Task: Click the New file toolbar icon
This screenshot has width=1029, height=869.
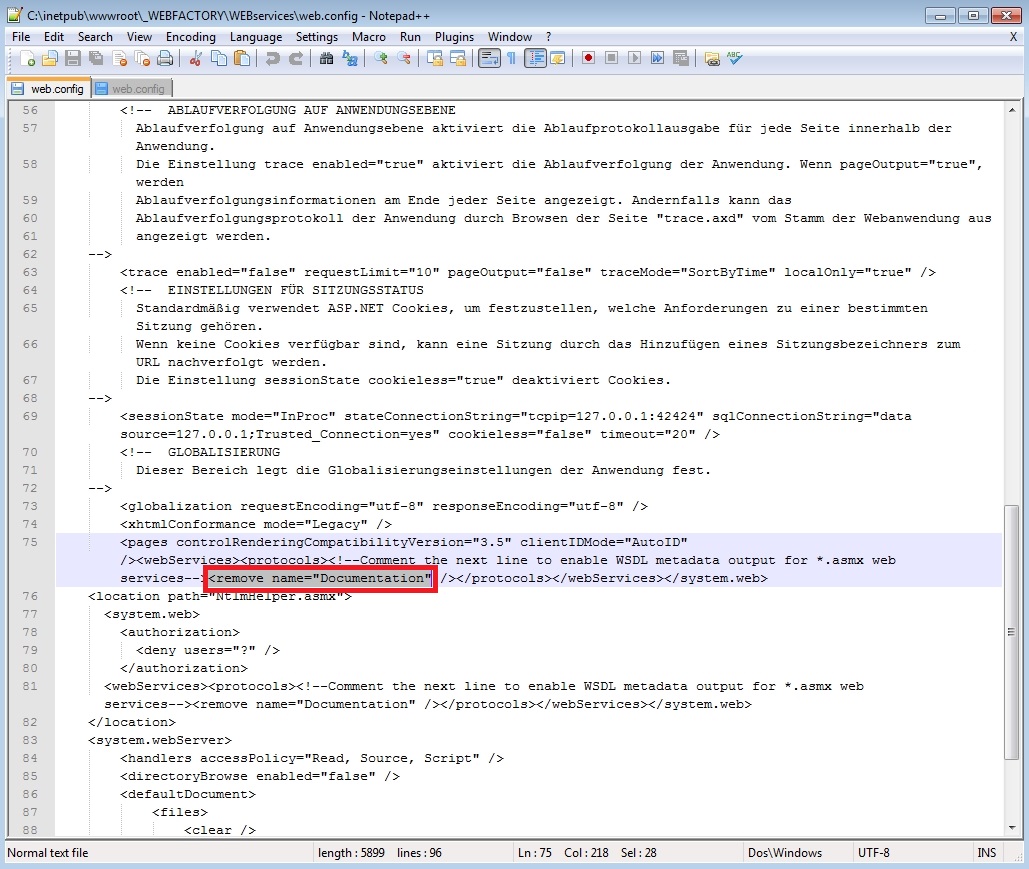Action: (x=27, y=59)
